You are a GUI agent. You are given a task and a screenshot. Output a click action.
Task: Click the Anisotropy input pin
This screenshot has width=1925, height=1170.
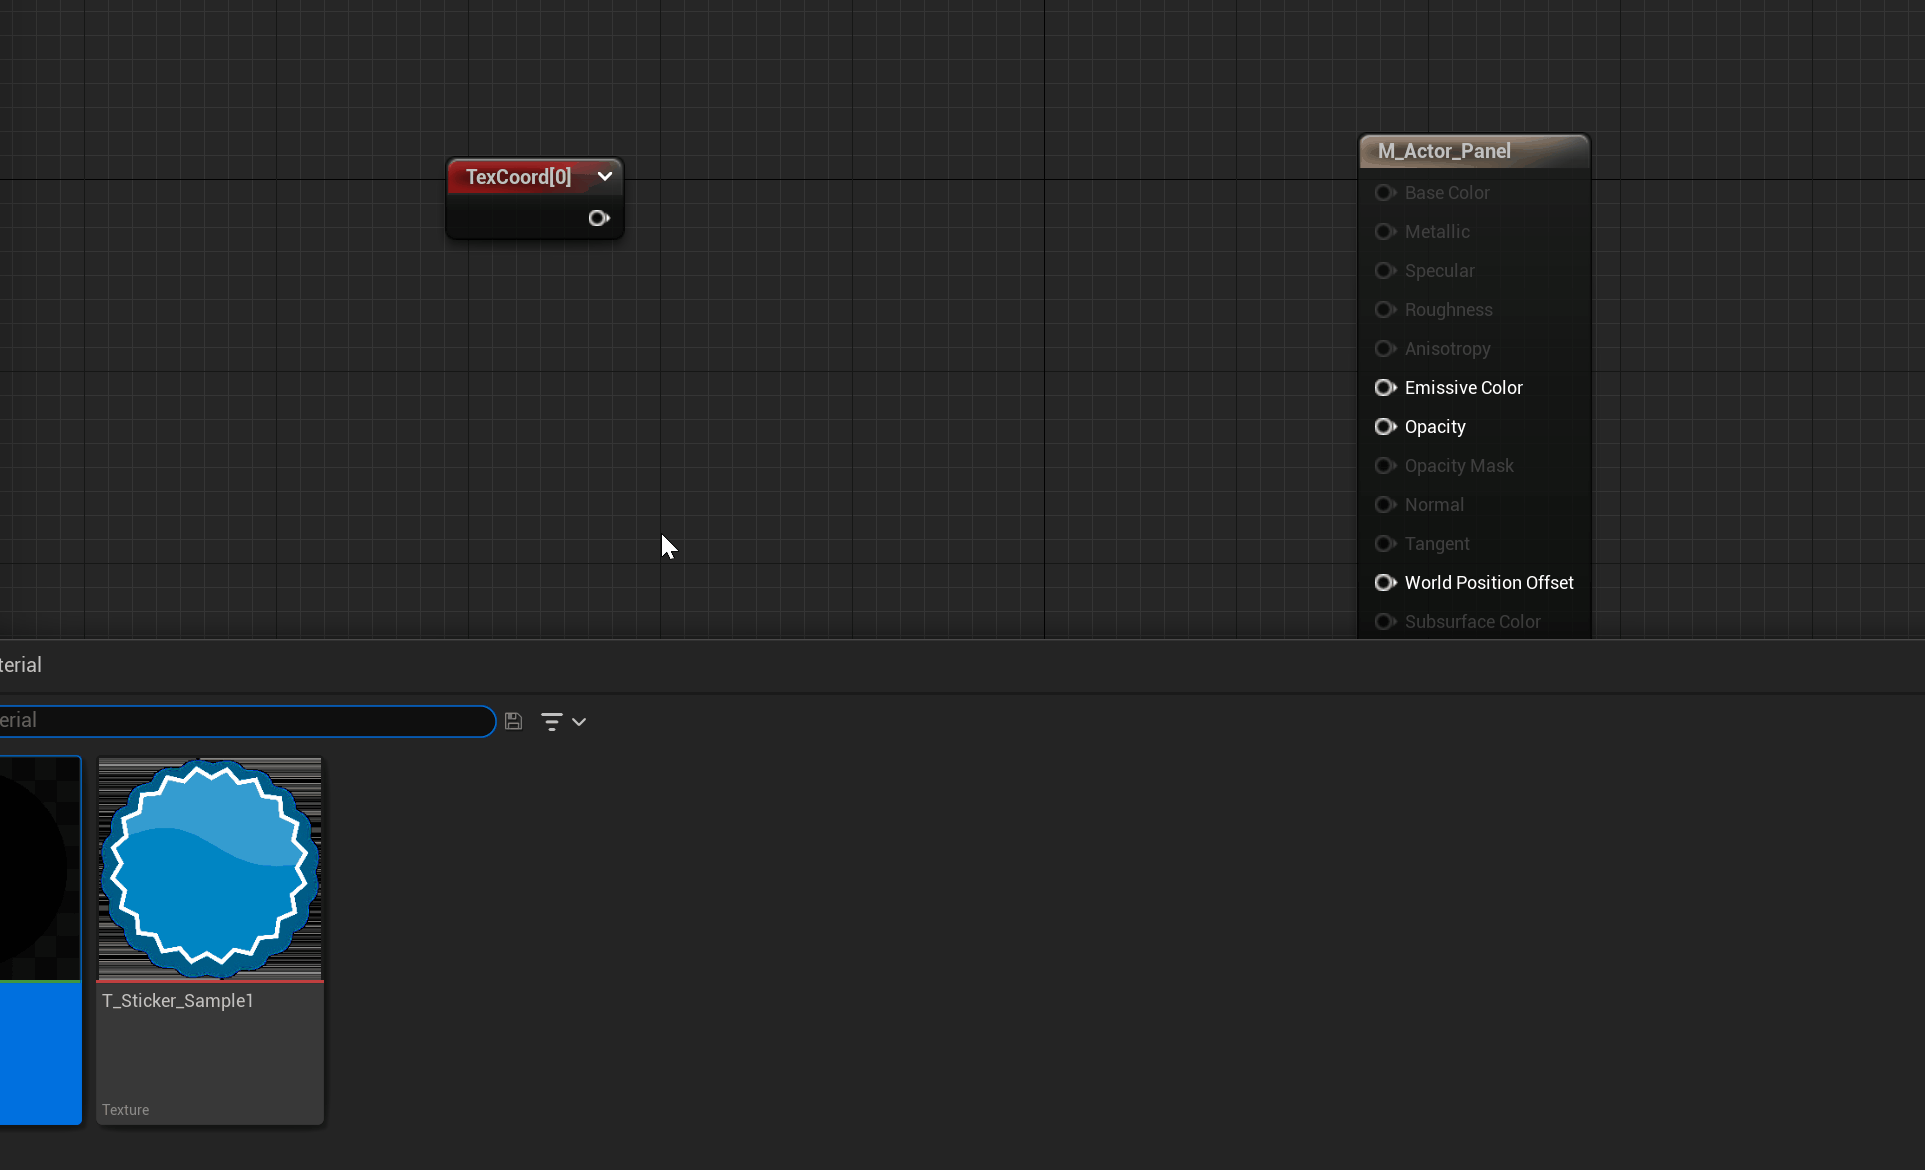tap(1385, 349)
